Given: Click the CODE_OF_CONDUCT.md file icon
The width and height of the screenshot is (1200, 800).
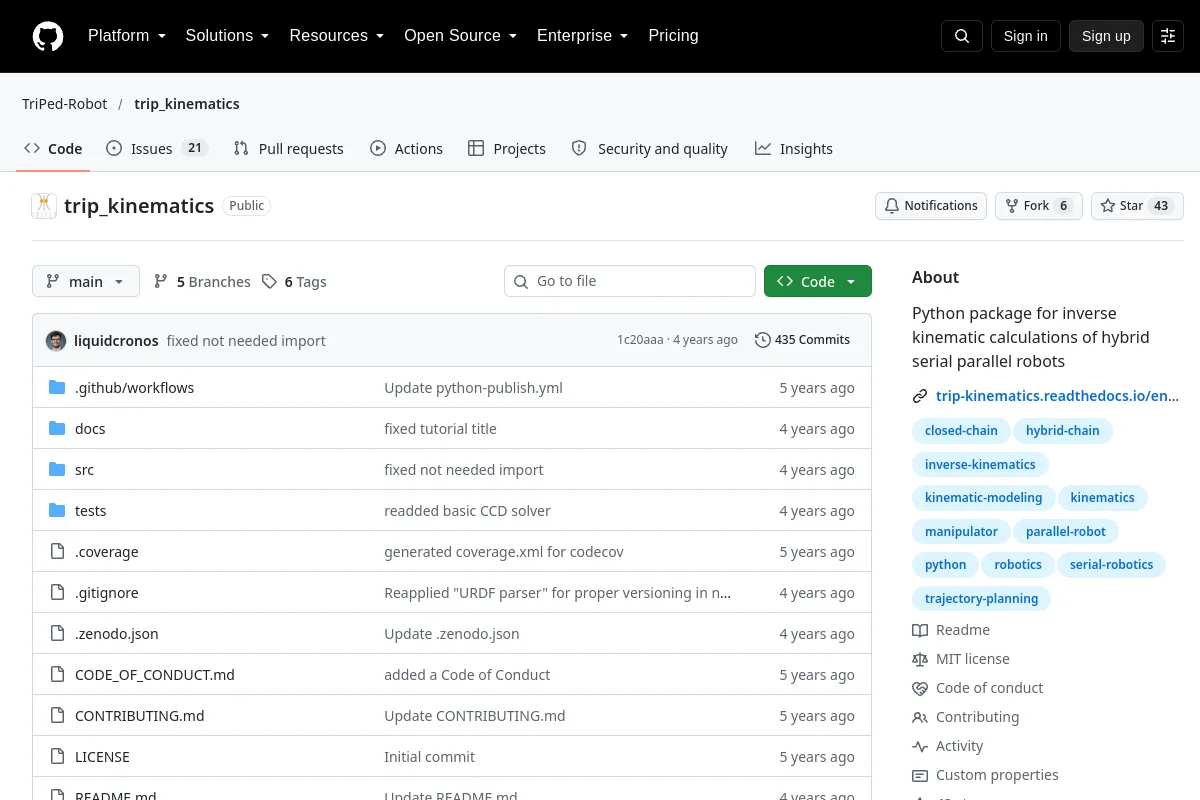Looking at the screenshot, I should pos(57,674).
